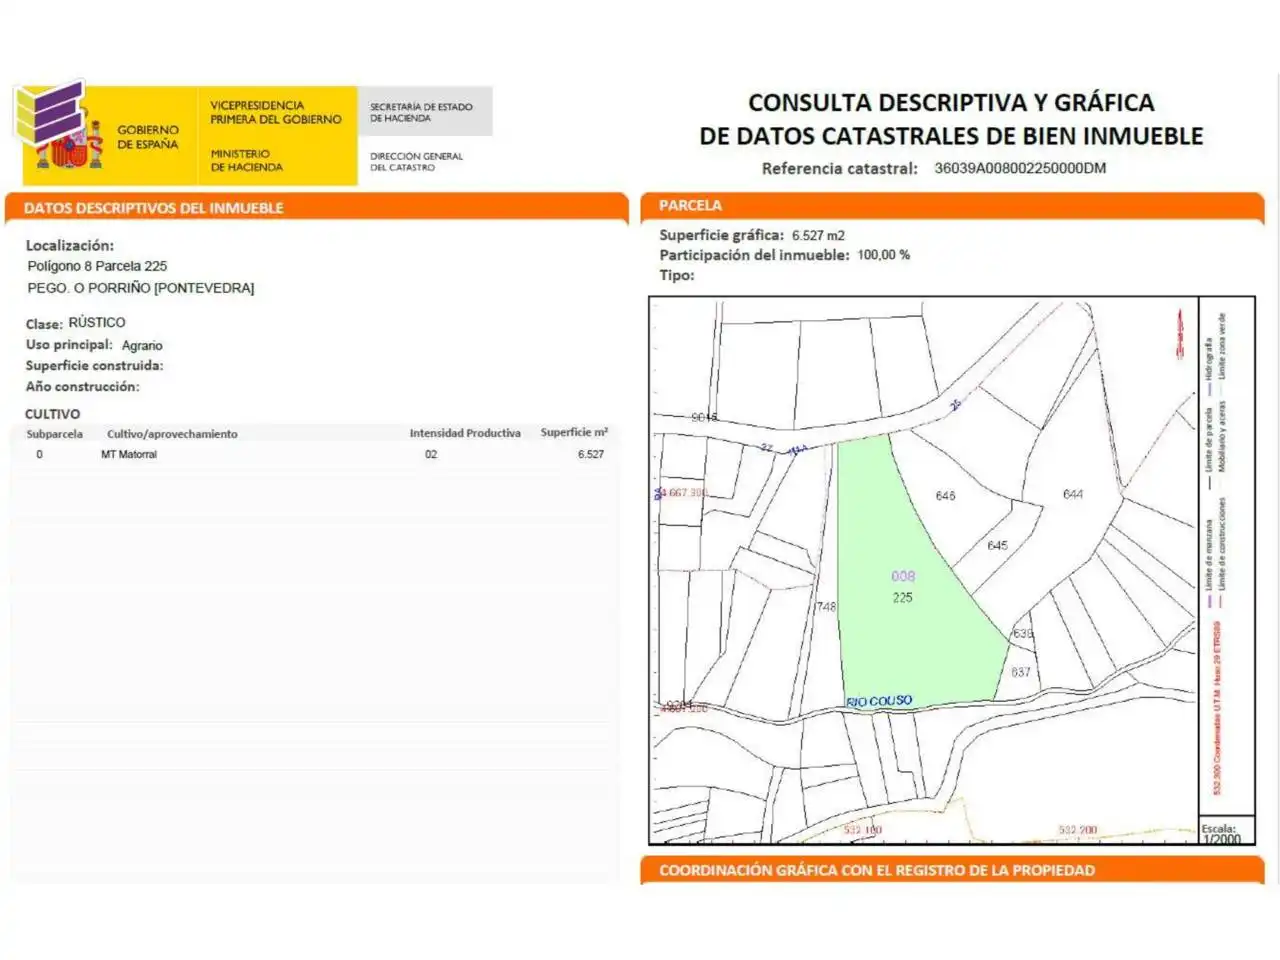Click the Superficie m² column header
This screenshot has width=1280, height=960.
coord(574,433)
